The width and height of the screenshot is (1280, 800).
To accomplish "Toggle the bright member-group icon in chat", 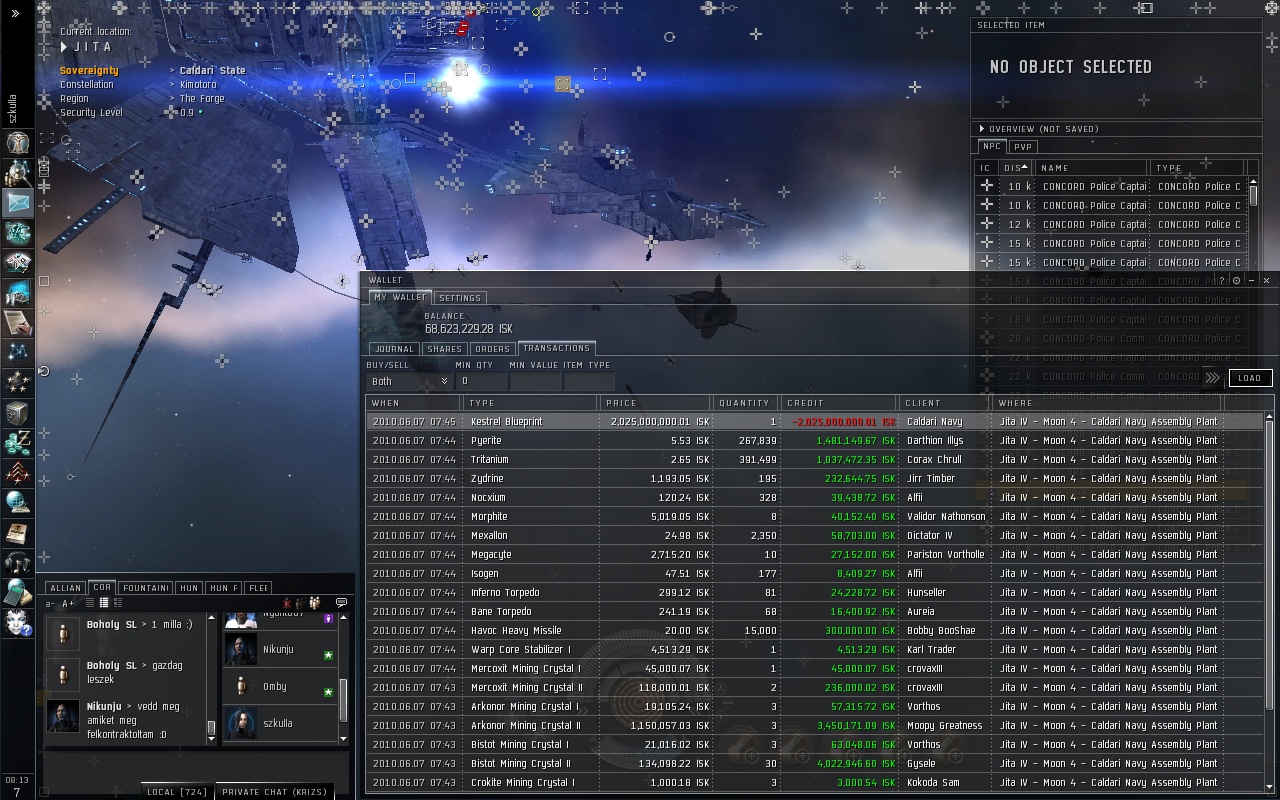I will 315,603.
